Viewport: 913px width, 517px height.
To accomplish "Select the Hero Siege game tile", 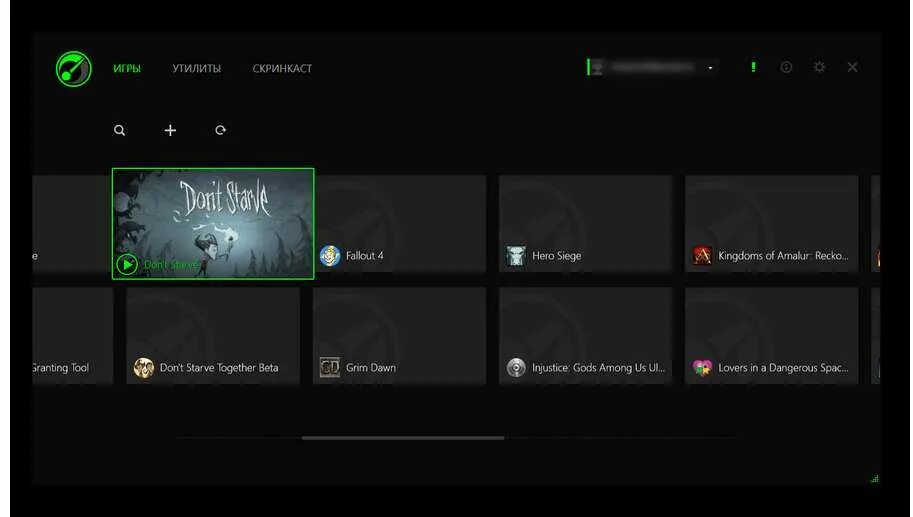I will 586,224.
